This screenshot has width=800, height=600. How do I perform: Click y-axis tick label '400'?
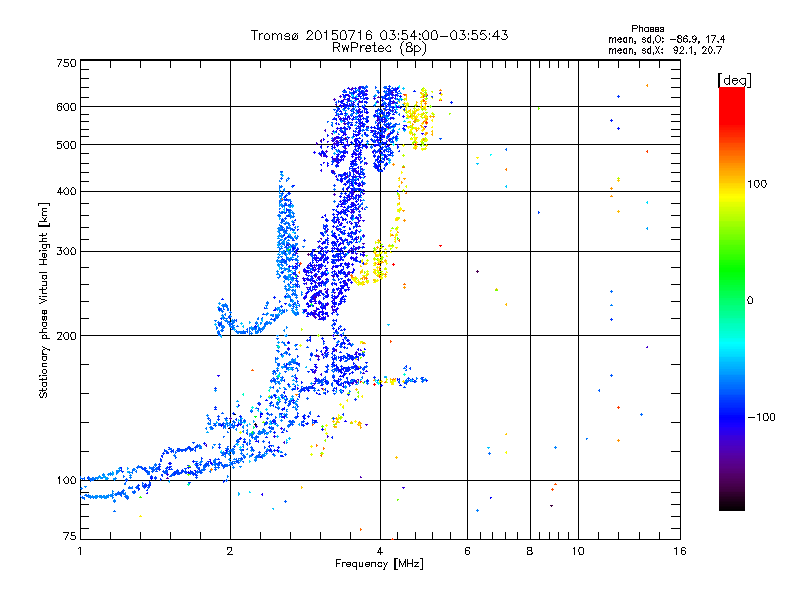pyautogui.click(x=66, y=191)
